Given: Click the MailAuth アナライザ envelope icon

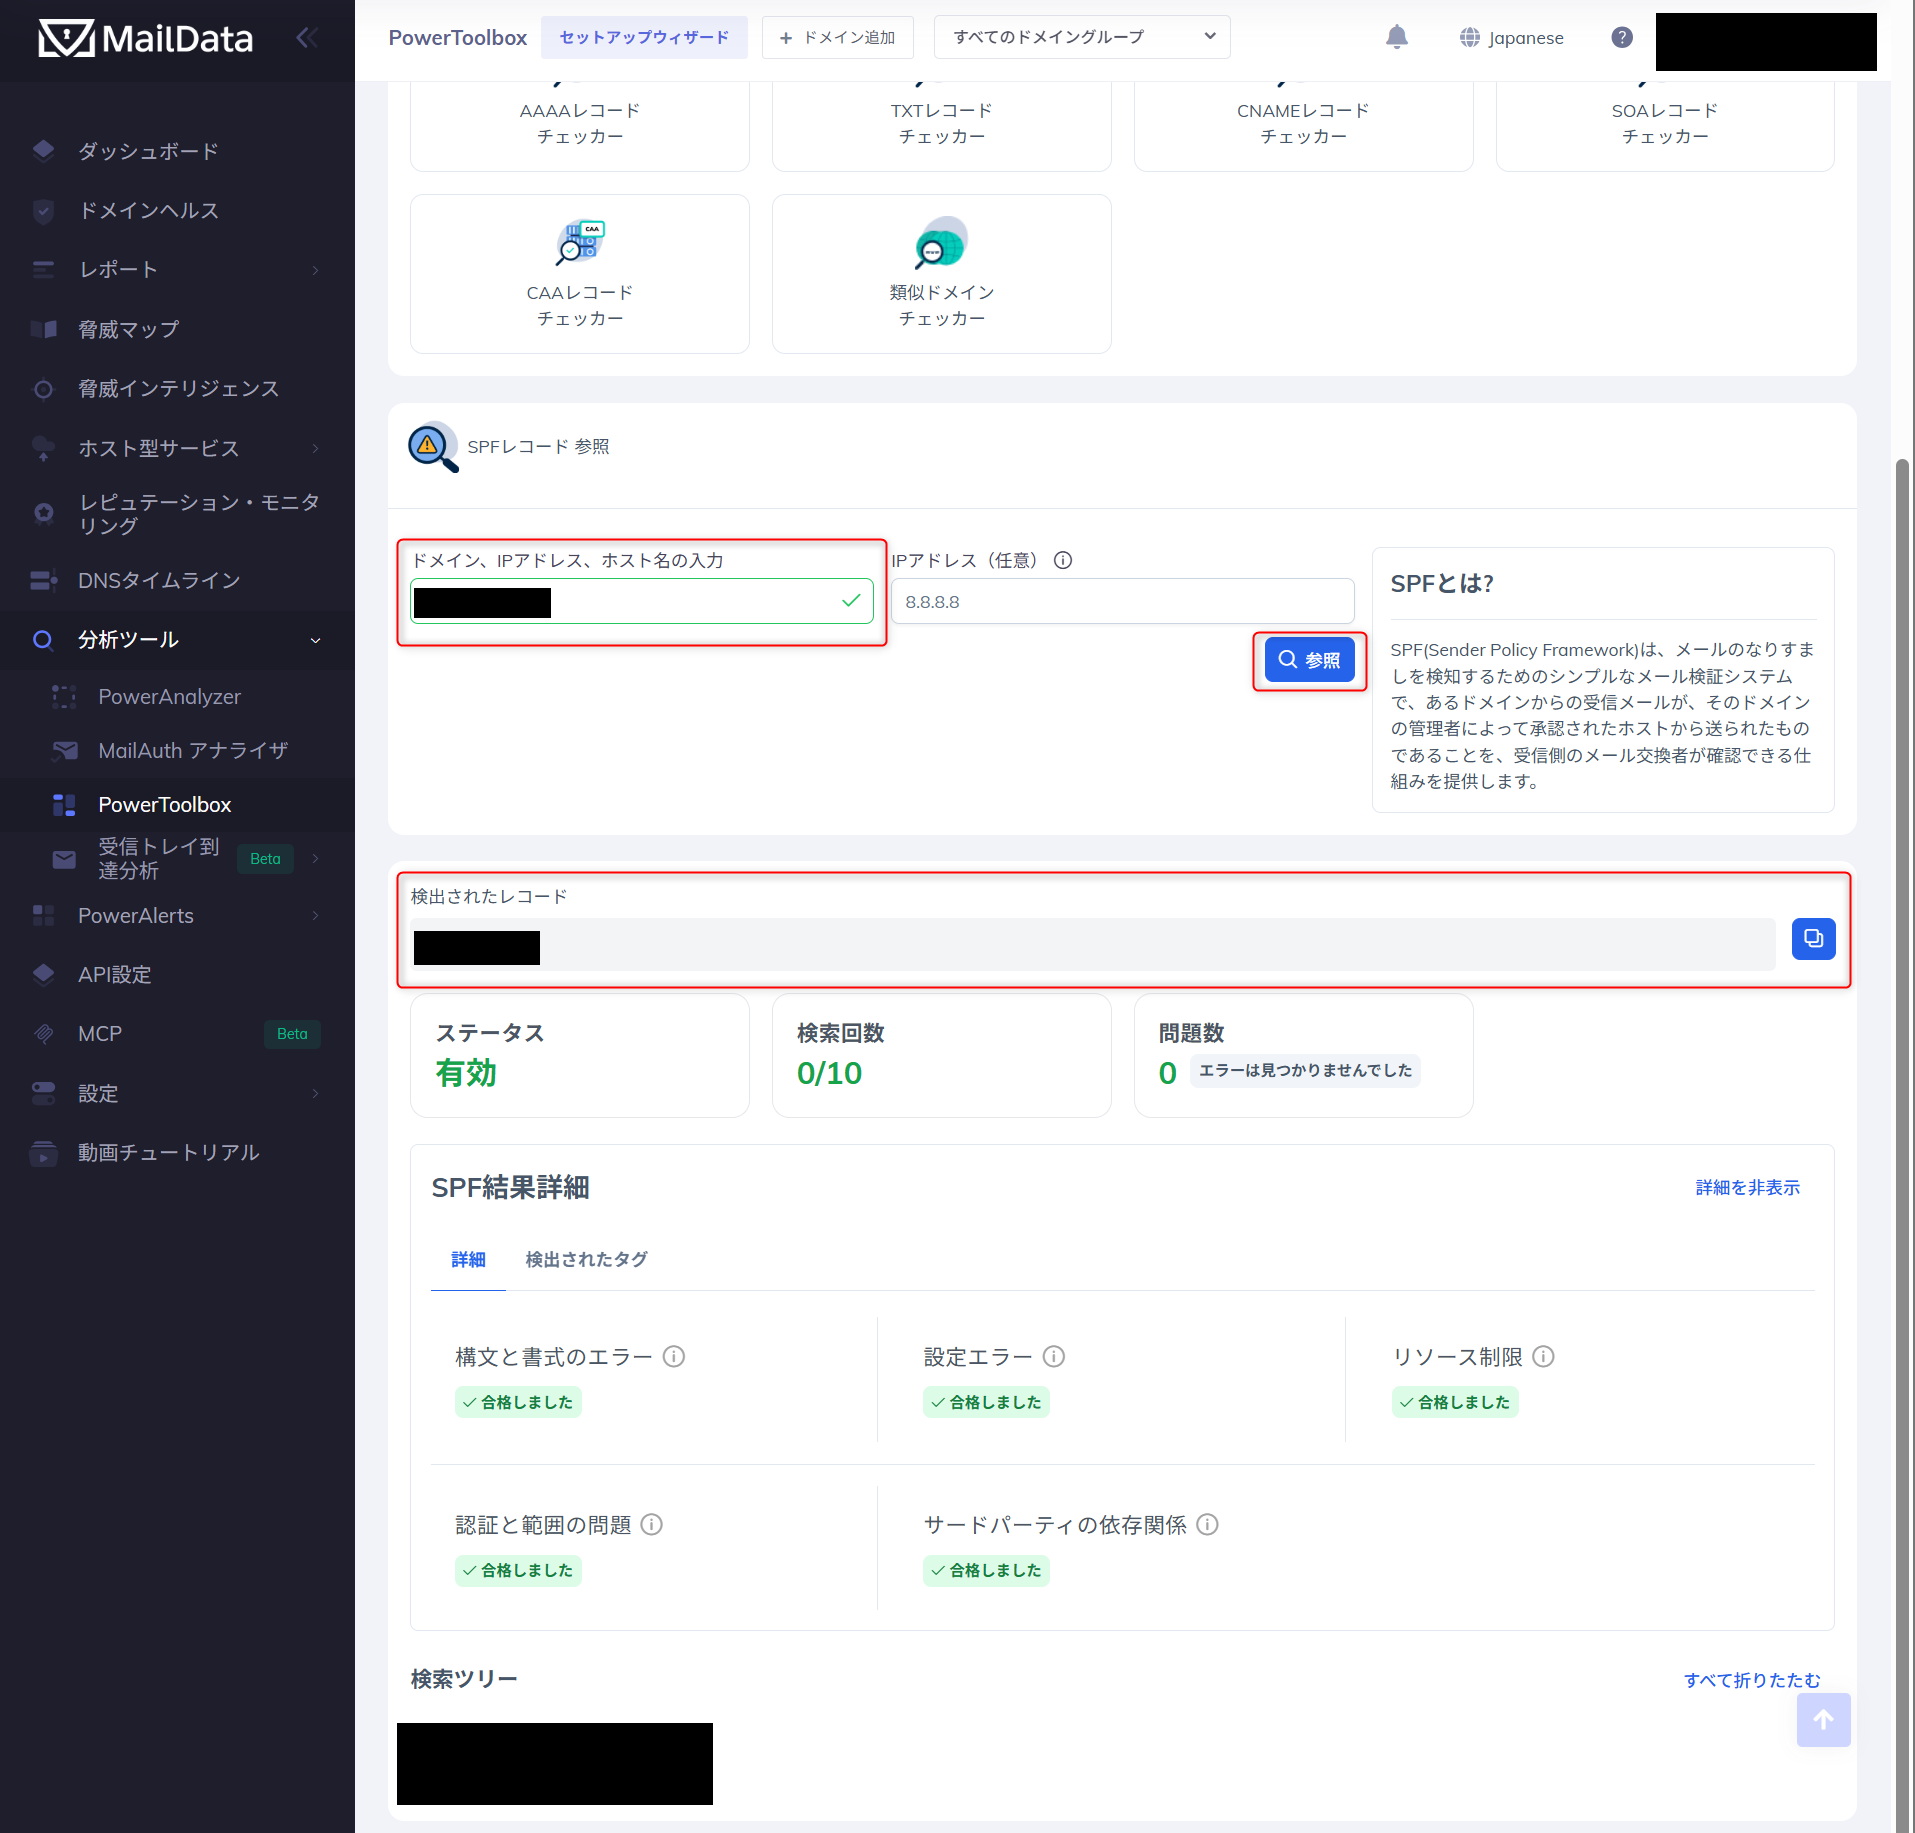Looking at the screenshot, I should click(x=64, y=751).
